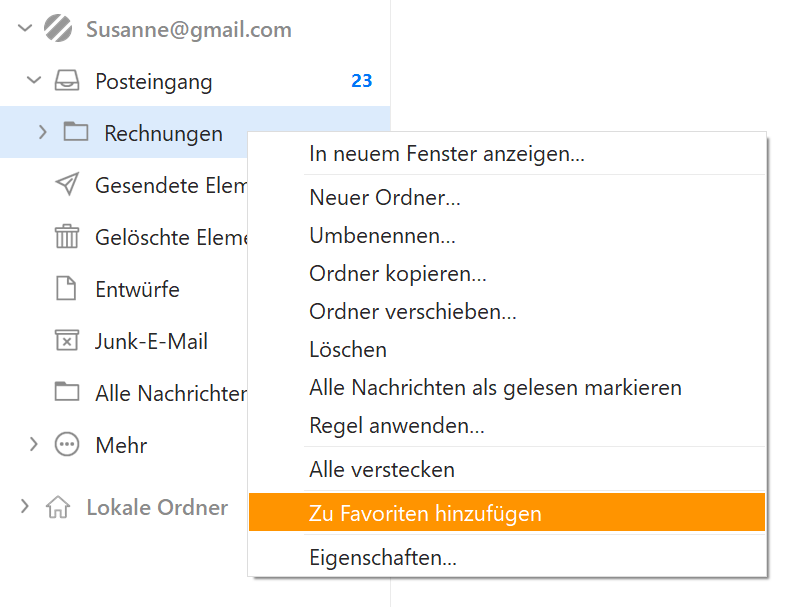Click the Rechnungen folder icon
791x607 pixels.
click(x=76, y=132)
